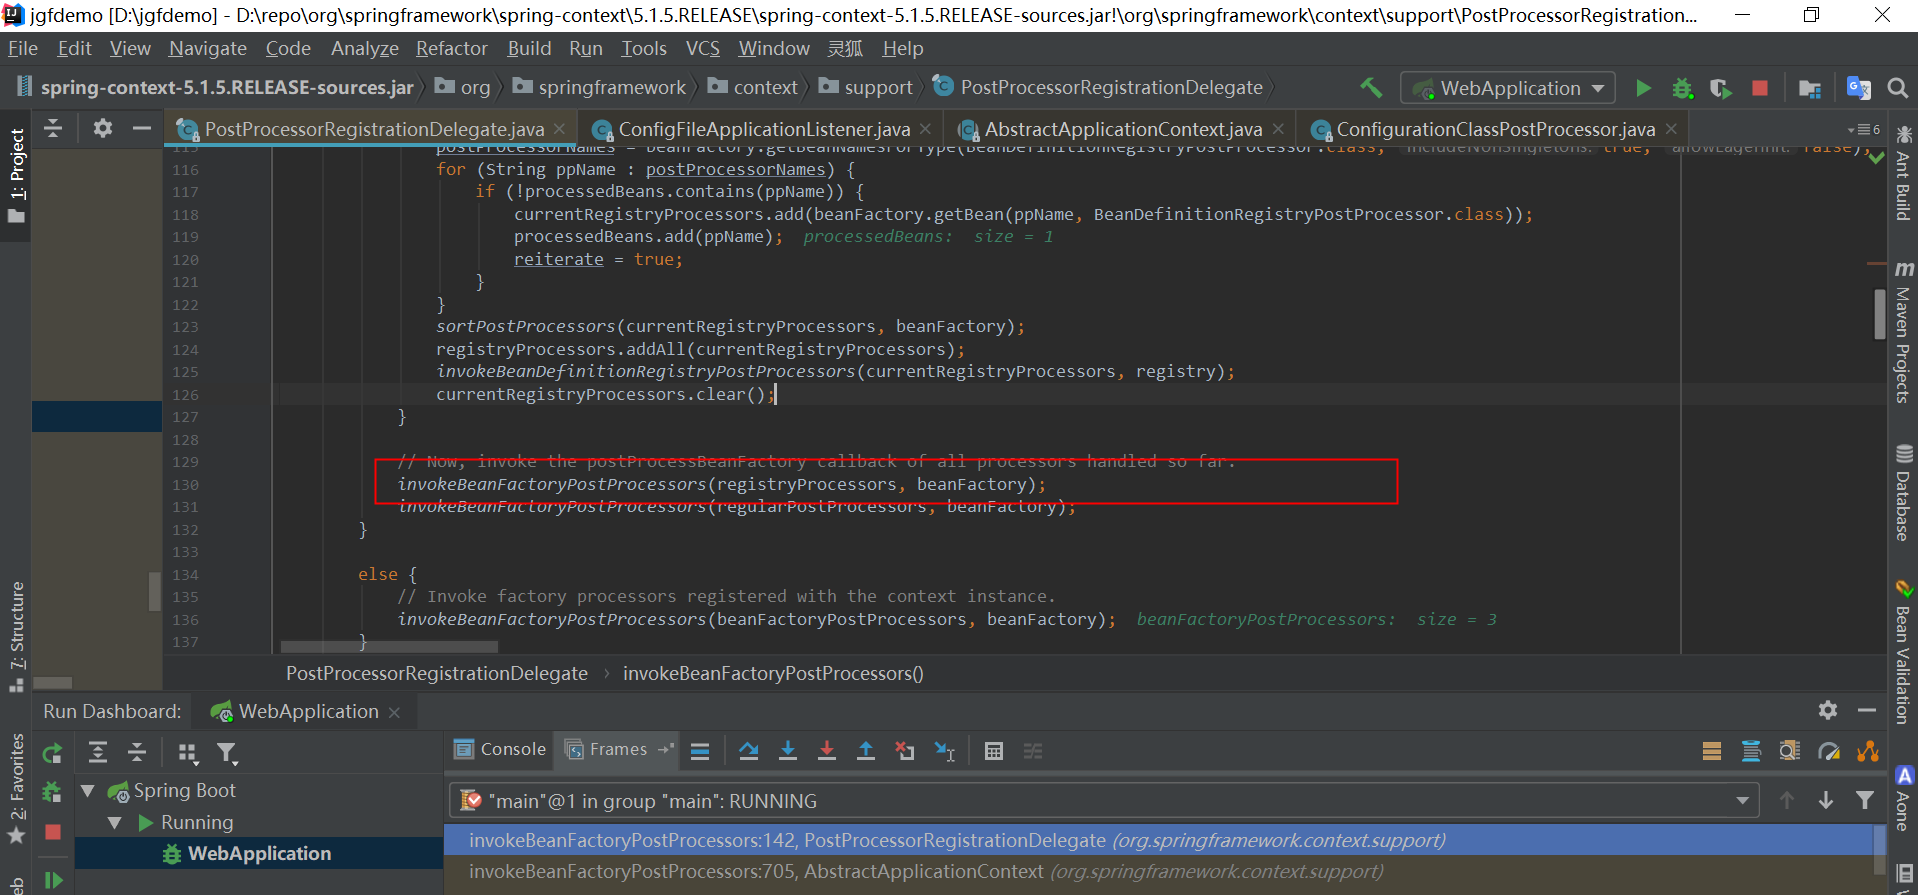This screenshot has width=1918, height=895.
Task: Click the Build project hammer icon
Action: 1371,88
